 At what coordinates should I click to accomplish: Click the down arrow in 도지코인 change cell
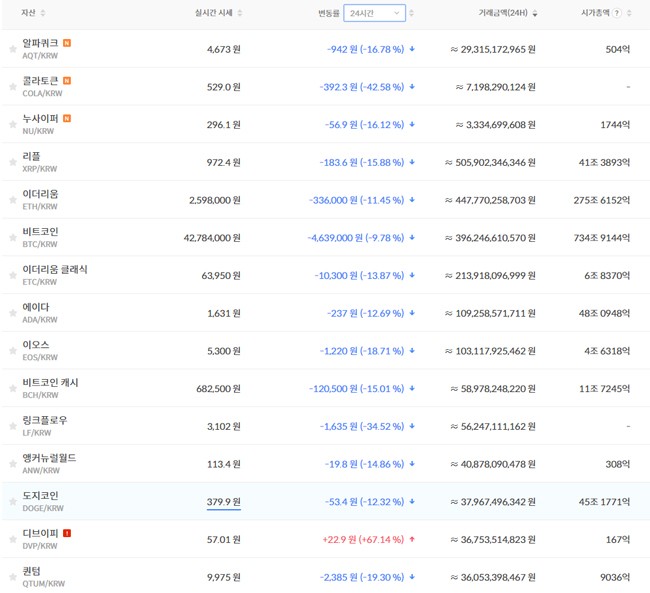[412, 502]
